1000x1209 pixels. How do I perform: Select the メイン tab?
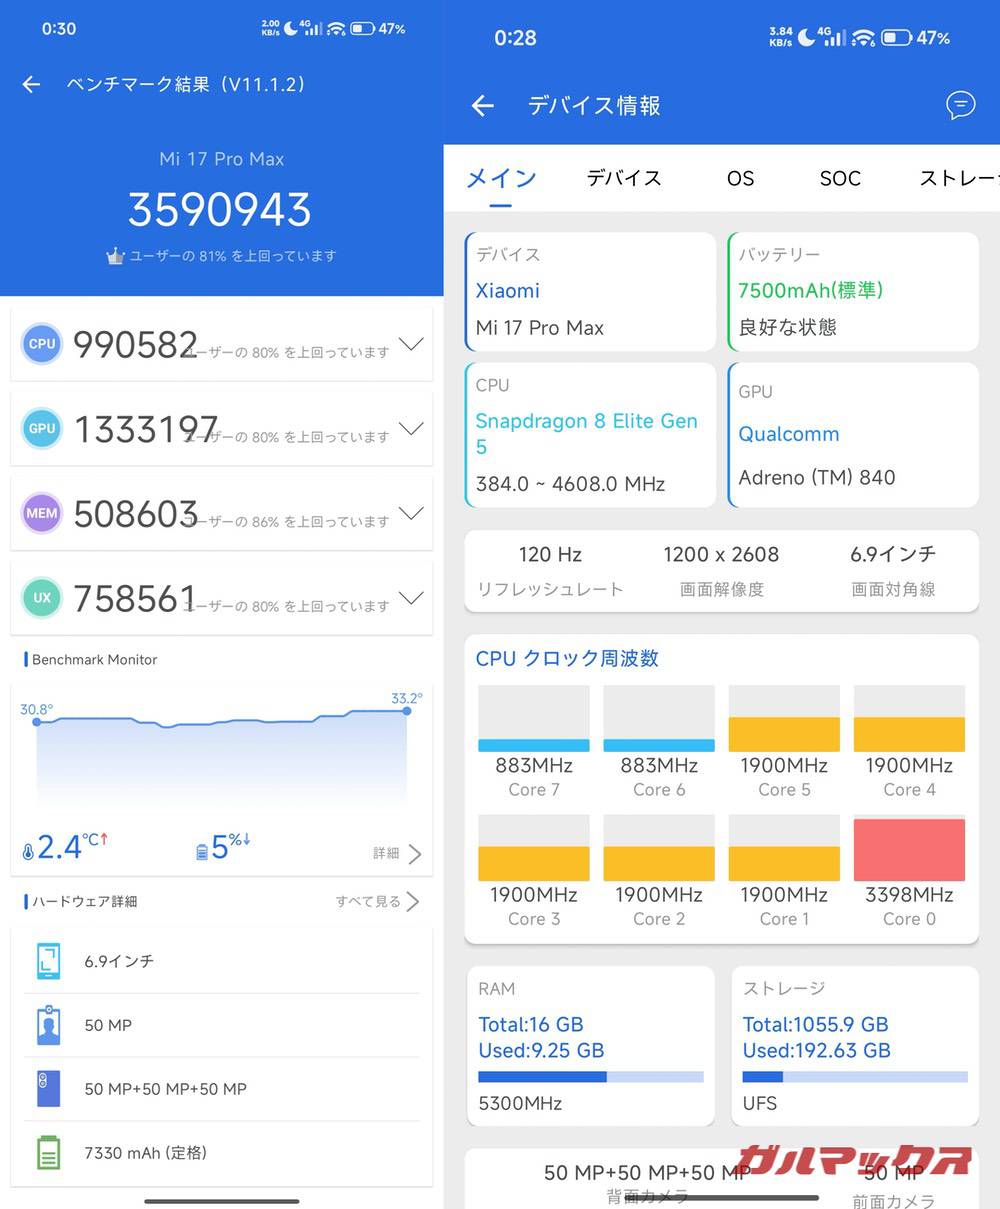[501, 178]
